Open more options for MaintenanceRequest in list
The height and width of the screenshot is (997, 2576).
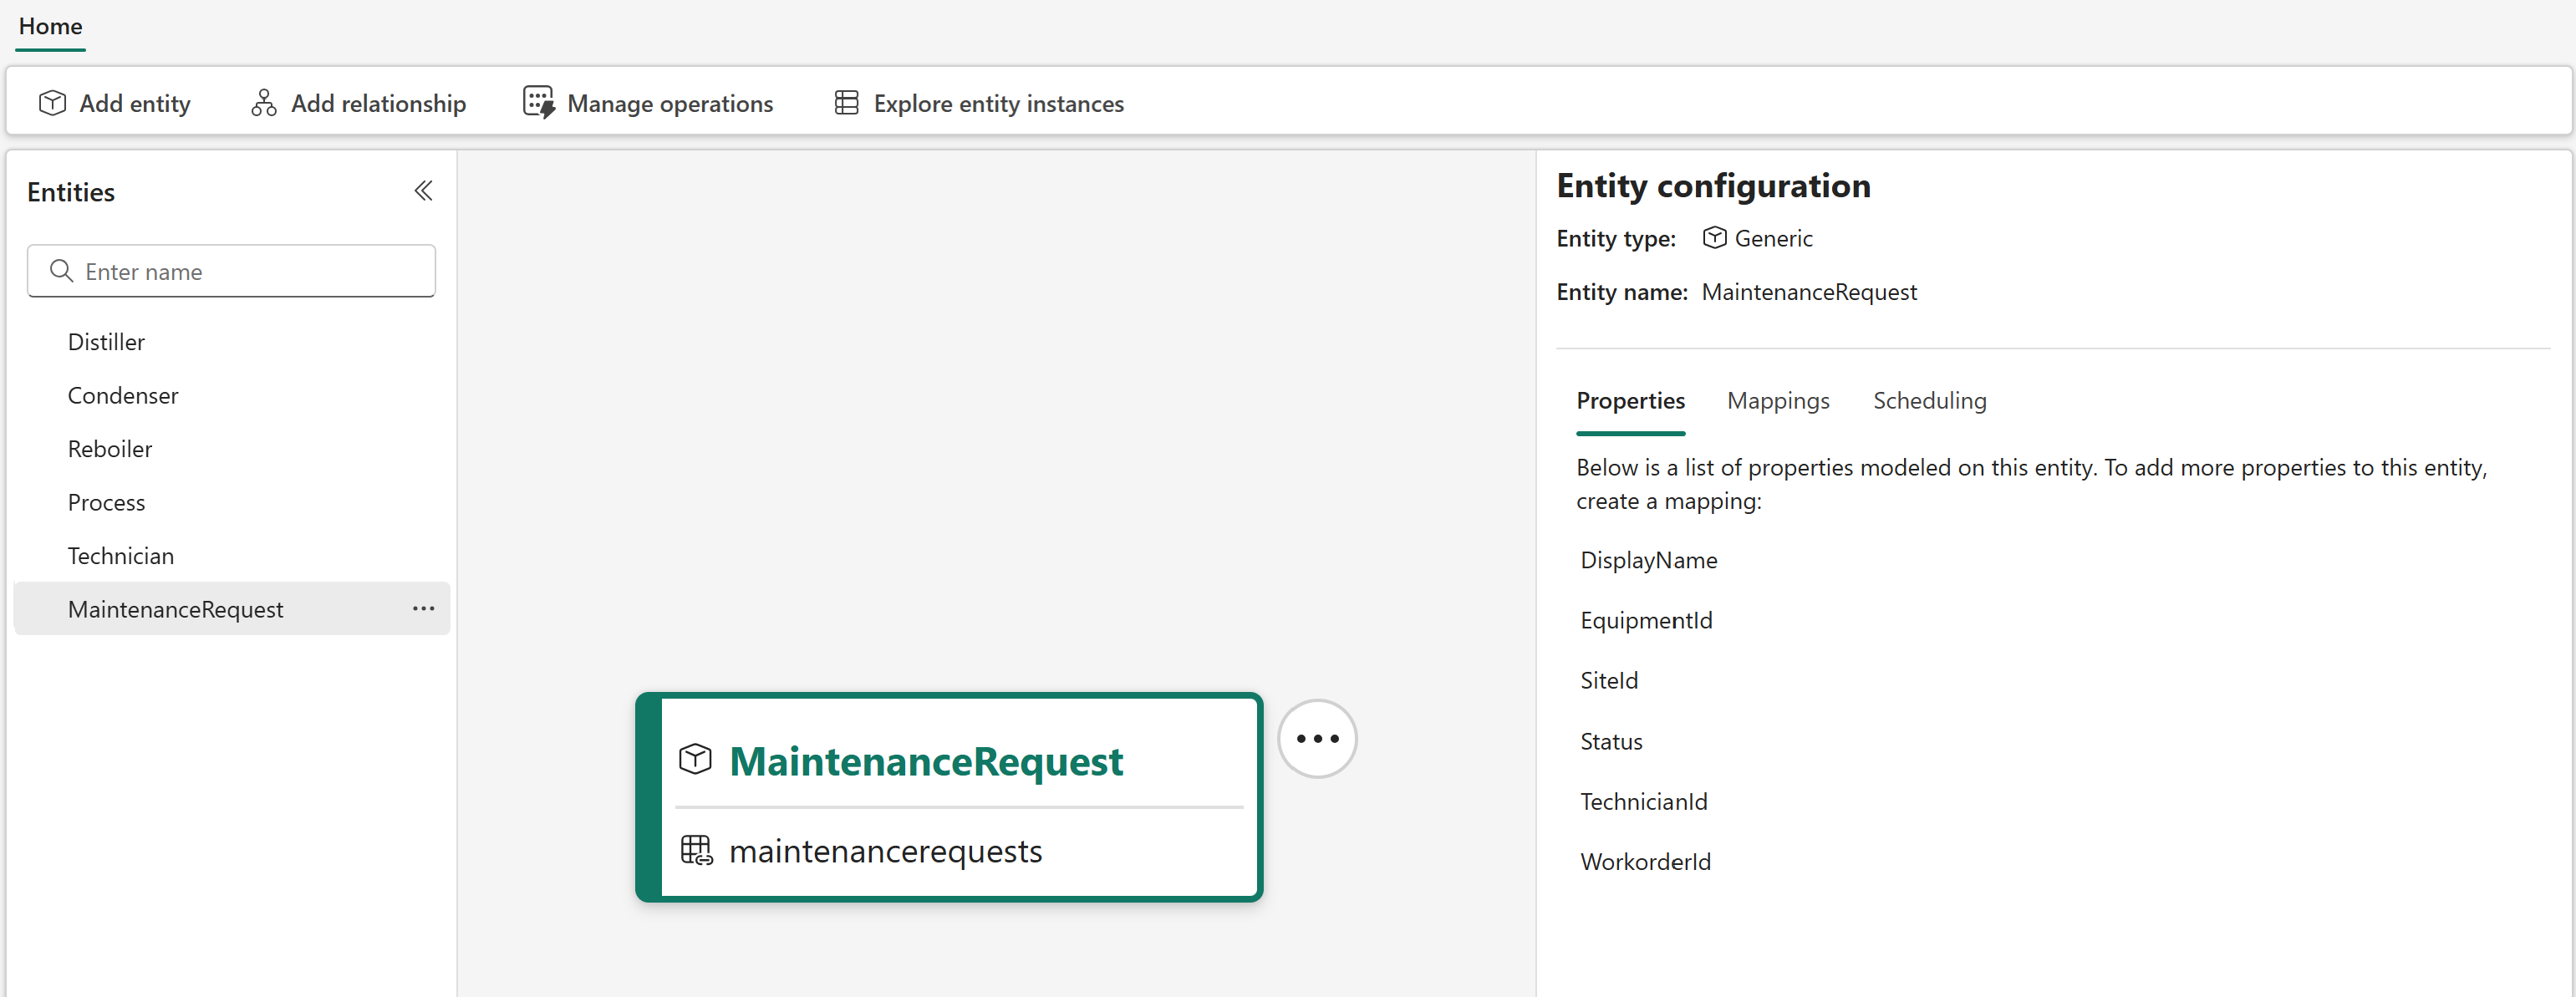423,608
